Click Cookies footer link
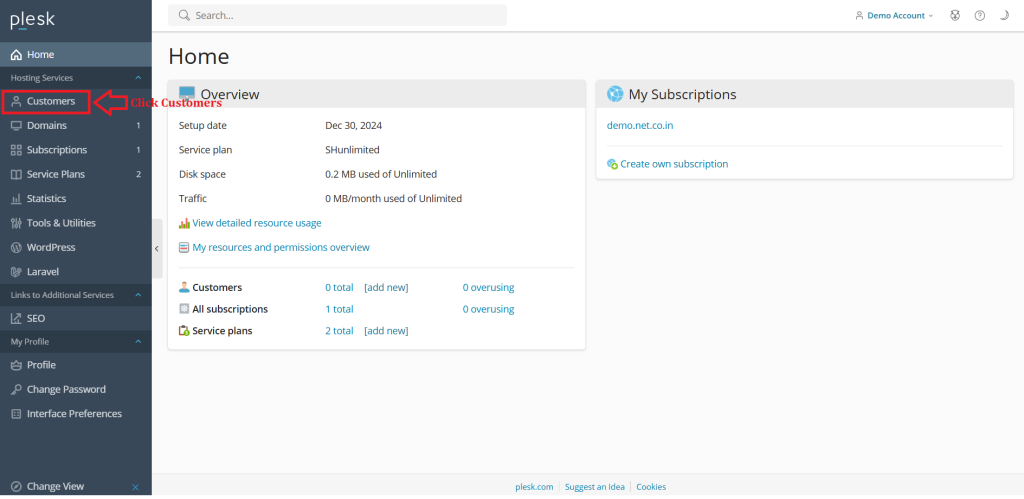Screen dimensions: 1024x499 (651, 487)
